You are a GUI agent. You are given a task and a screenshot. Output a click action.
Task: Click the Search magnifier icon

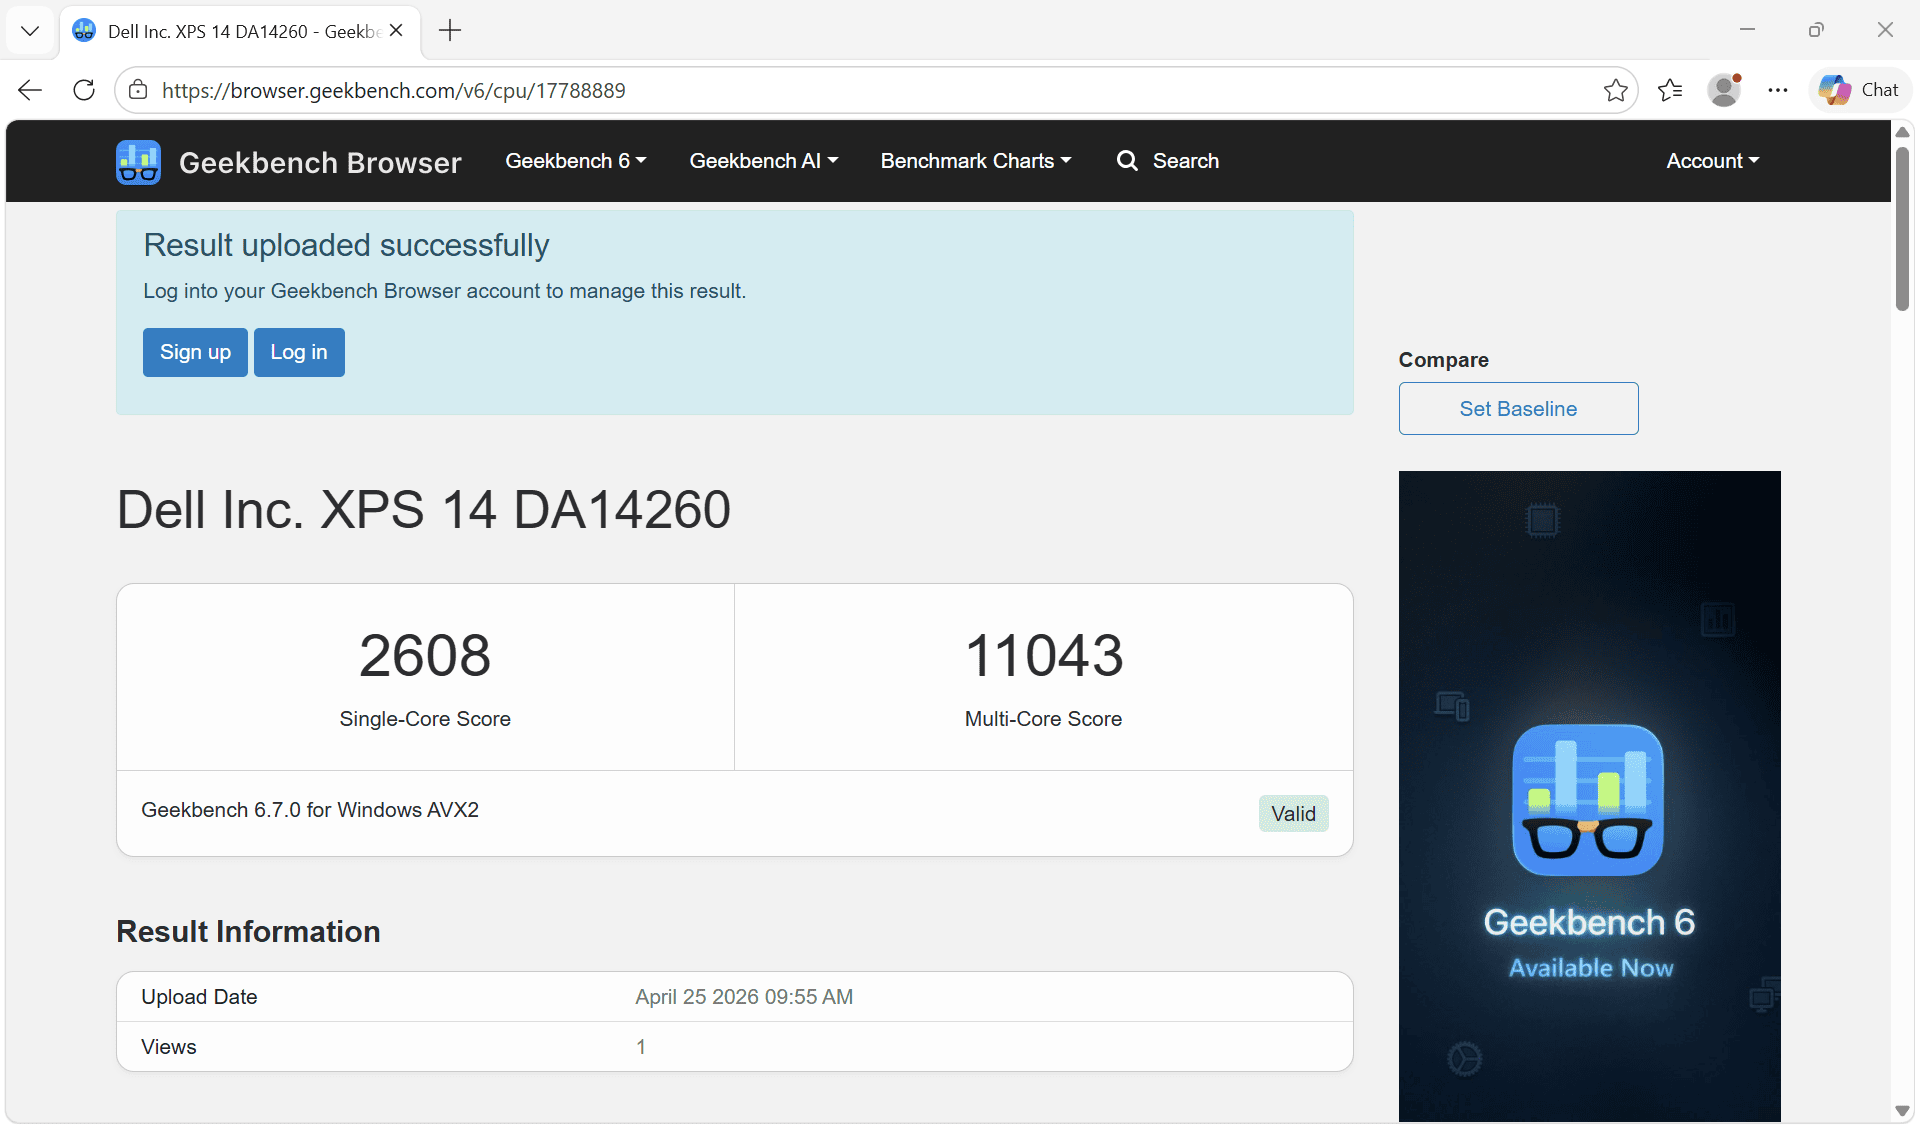(x=1127, y=161)
